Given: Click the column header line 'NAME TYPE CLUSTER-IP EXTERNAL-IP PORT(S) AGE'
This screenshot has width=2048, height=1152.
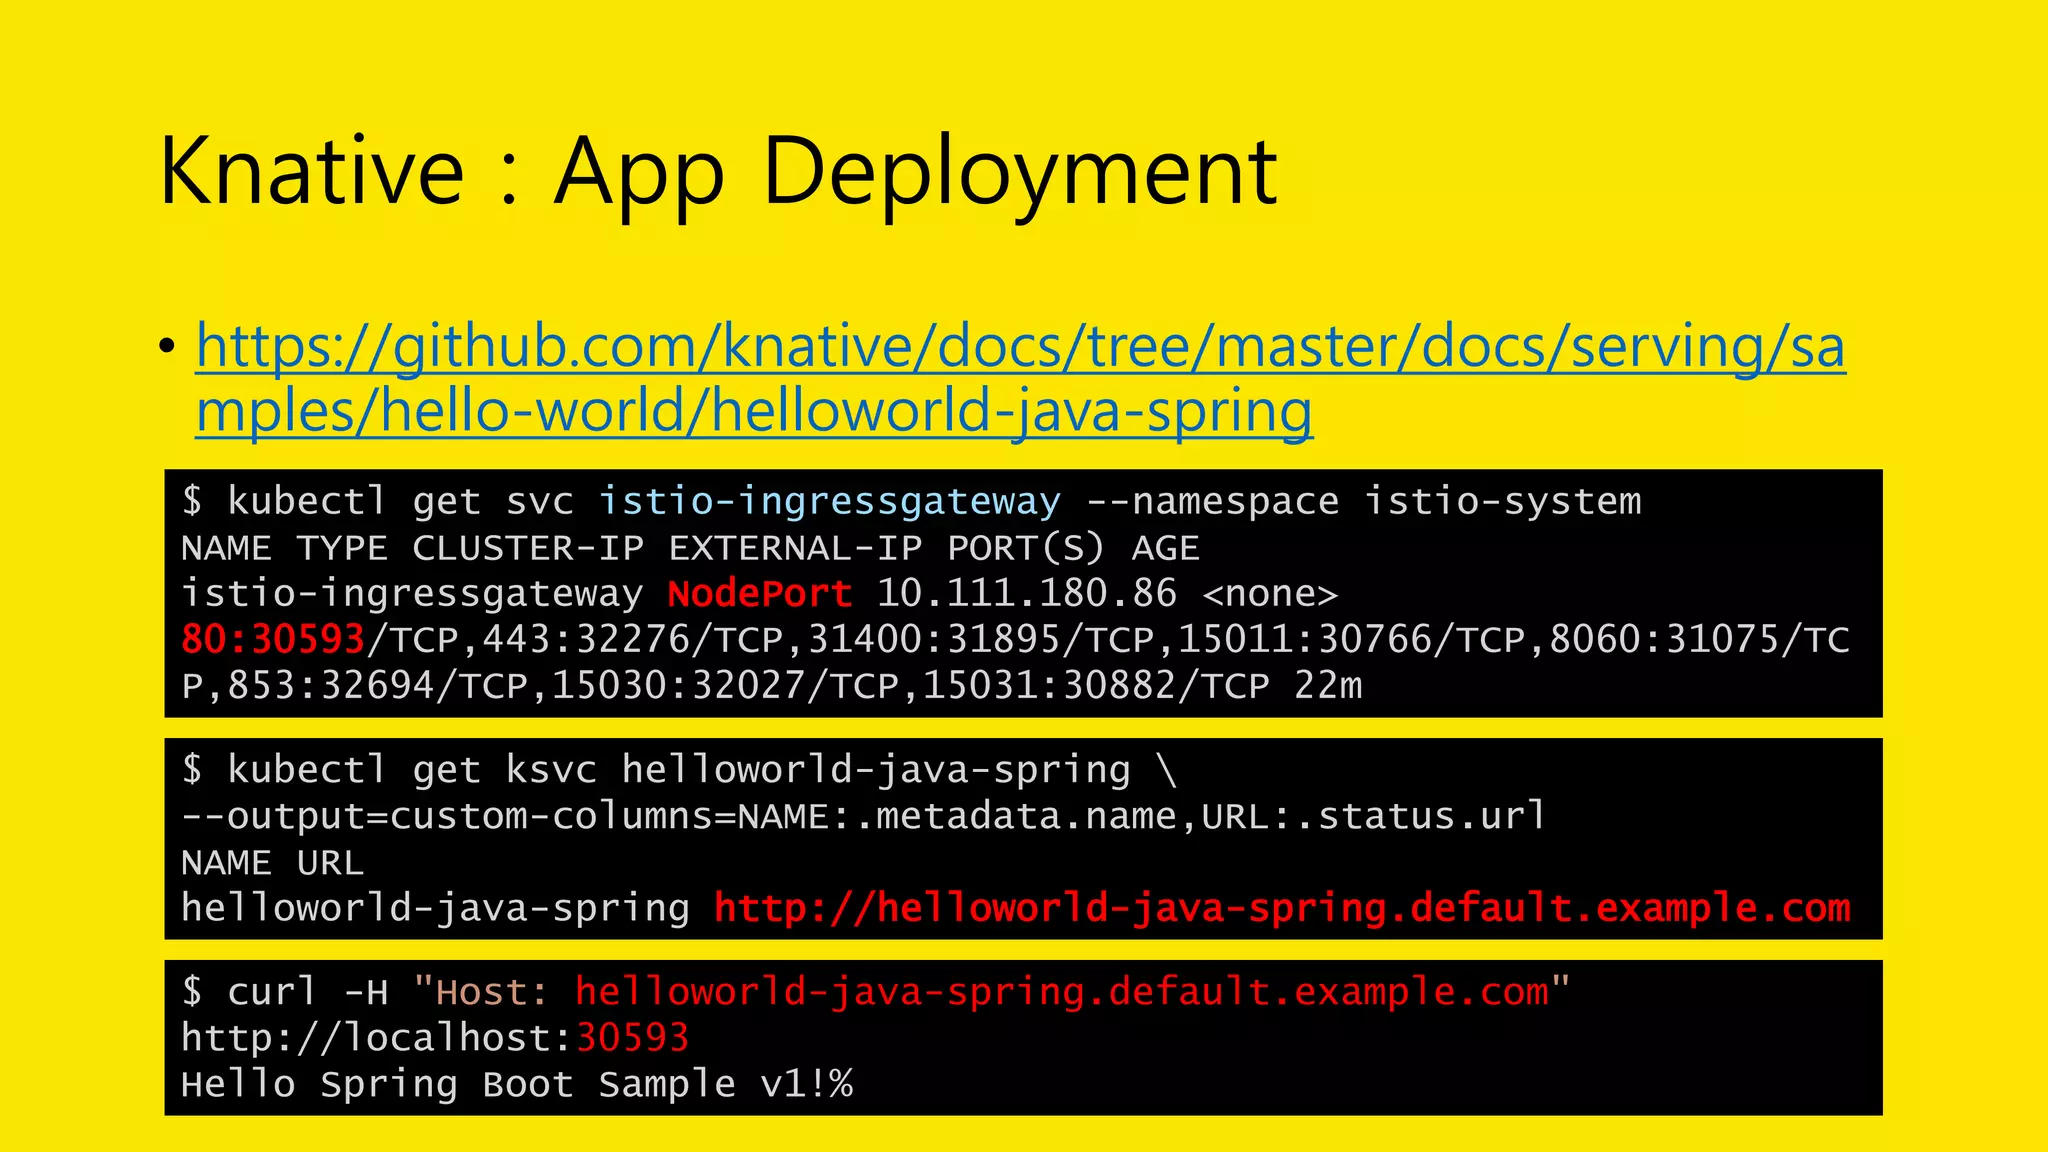Looking at the screenshot, I should 690,549.
